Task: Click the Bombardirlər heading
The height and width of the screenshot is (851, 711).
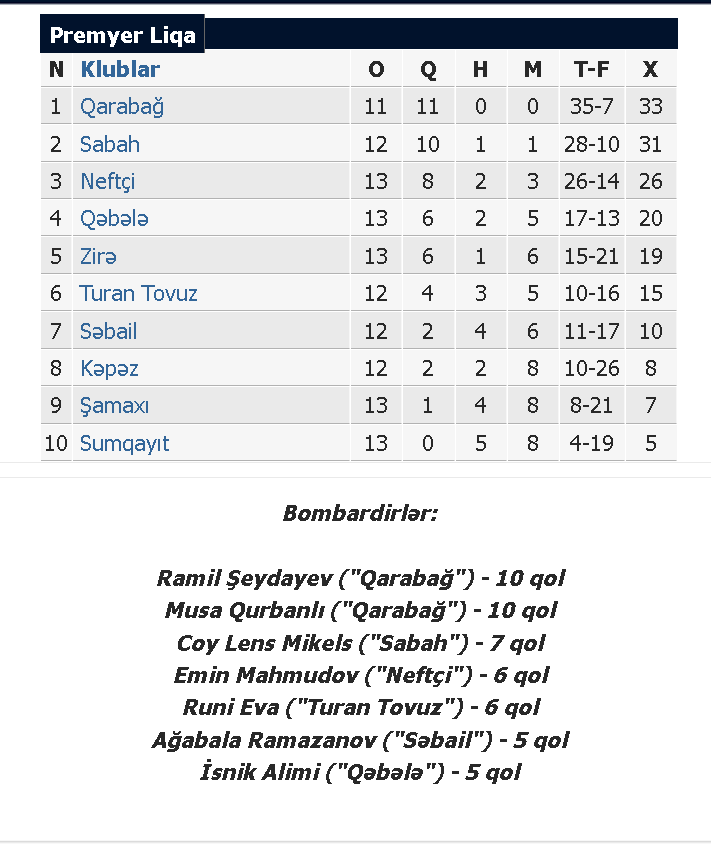Action: pyautogui.click(x=360, y=513)
